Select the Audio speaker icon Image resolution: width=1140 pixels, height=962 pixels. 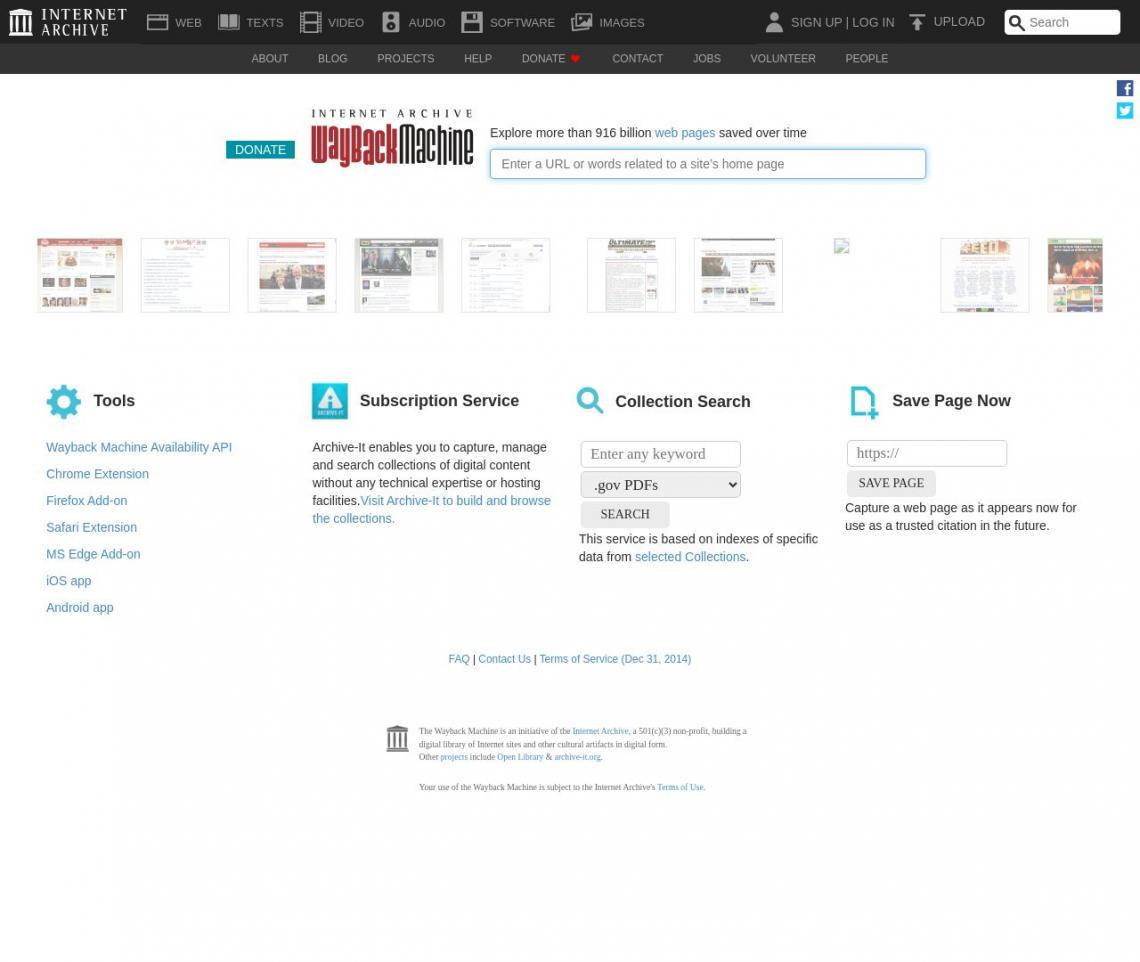point(390,22)
